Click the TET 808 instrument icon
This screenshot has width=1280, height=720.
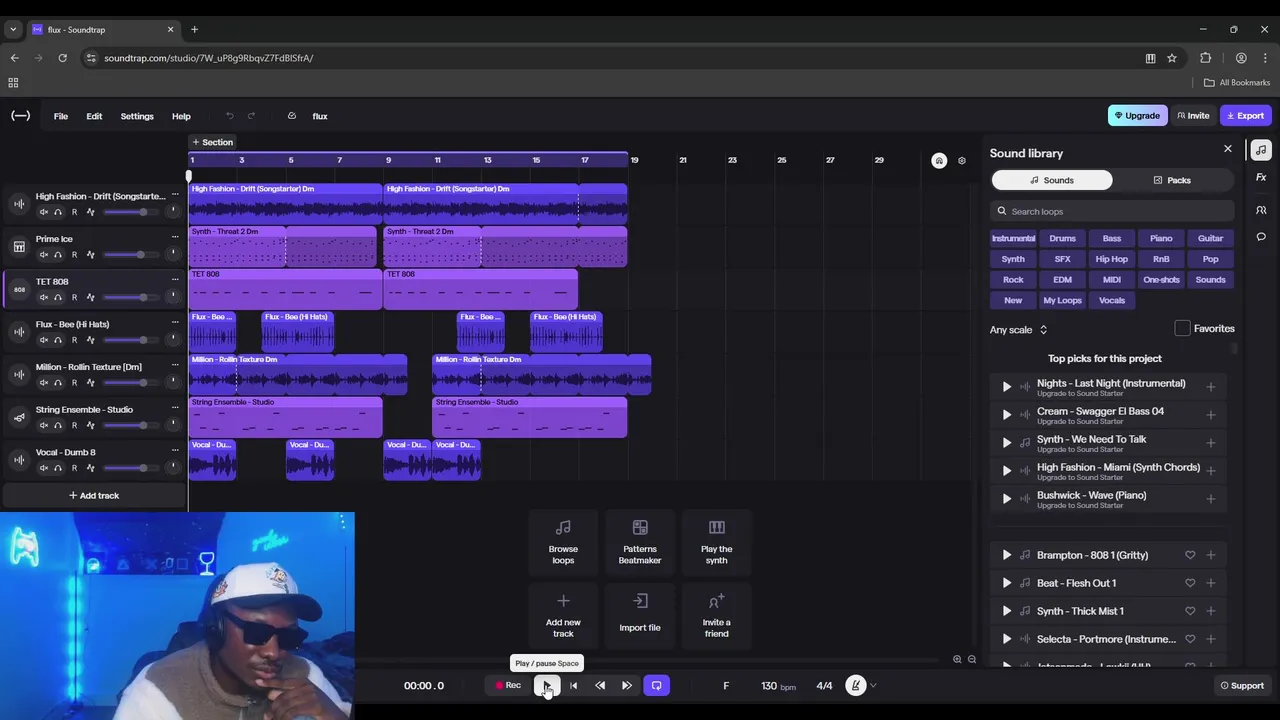(x=19, y=289)
